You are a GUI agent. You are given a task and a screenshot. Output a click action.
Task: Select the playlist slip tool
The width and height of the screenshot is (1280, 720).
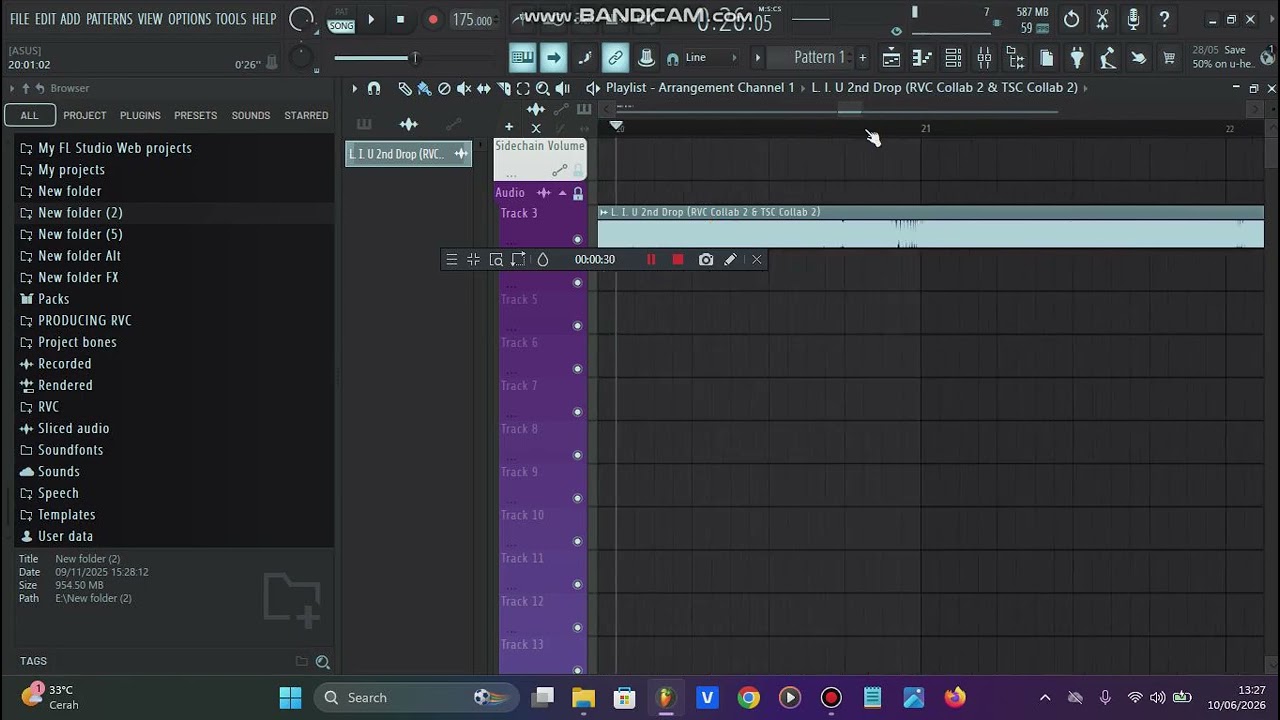[484, 88]
